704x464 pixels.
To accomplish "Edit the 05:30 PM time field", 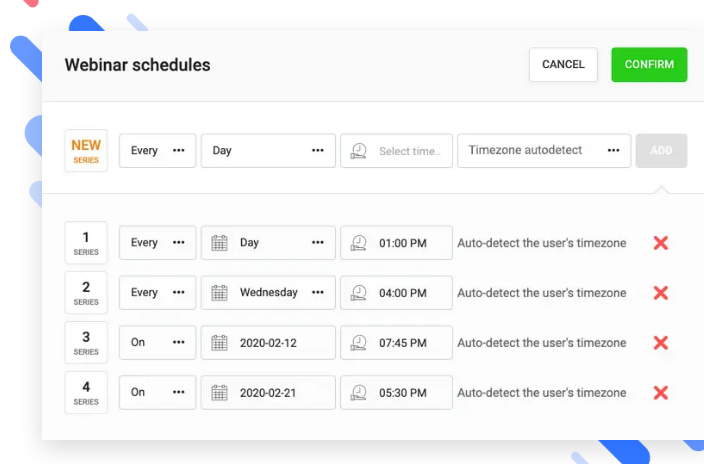I will (403, 392).
